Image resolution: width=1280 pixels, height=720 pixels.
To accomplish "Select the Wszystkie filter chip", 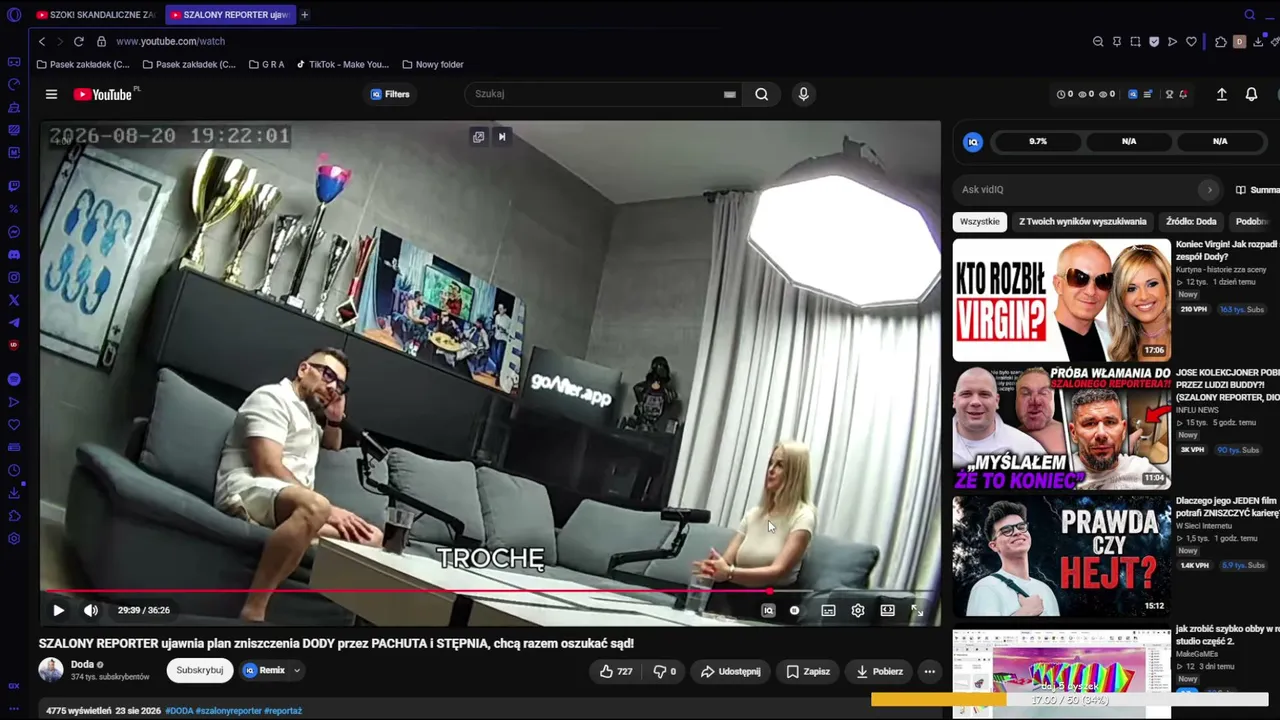I will tap(980, 221).
